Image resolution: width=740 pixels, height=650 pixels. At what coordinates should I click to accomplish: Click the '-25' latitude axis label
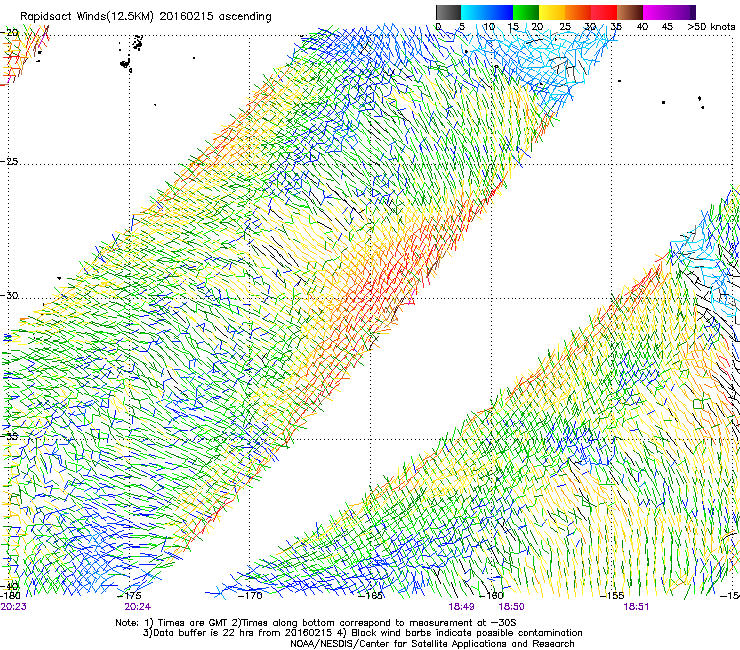[9, 162]
